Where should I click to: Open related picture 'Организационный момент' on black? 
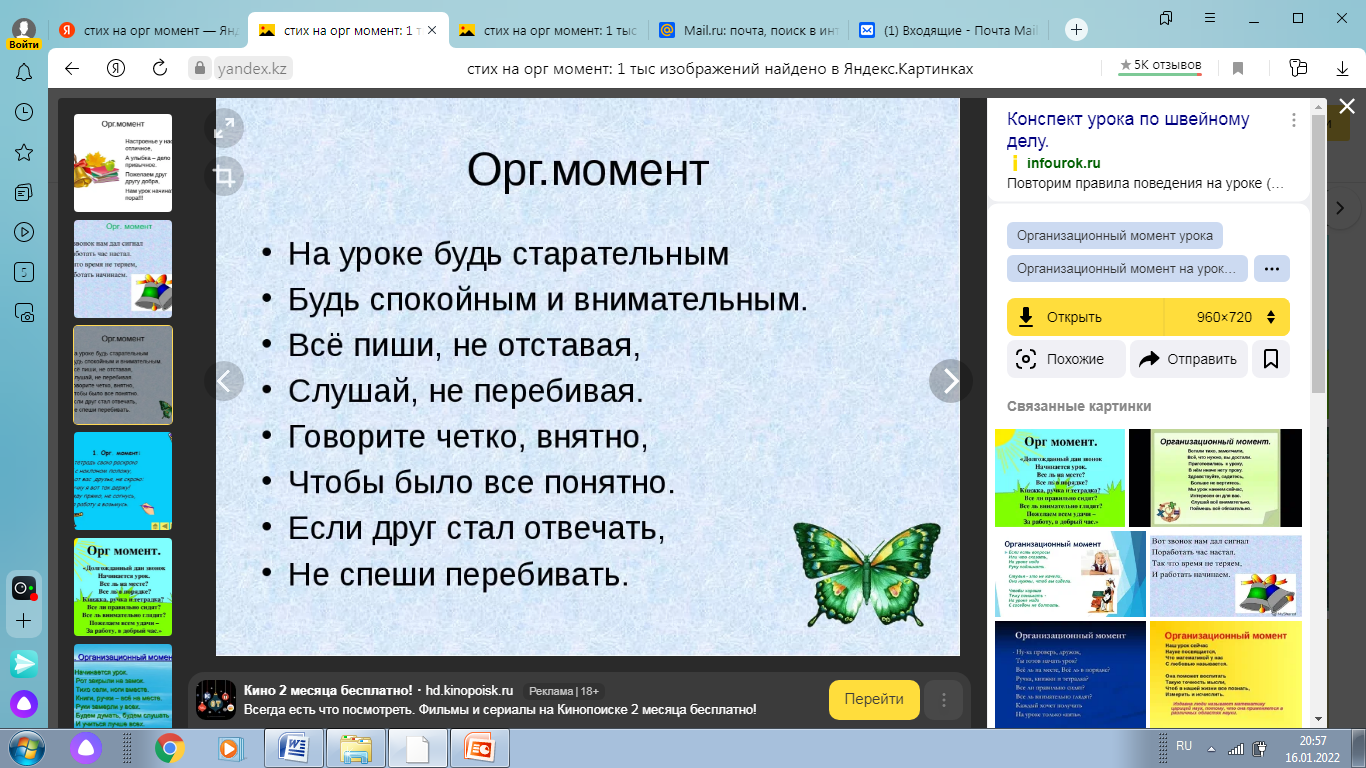[x=1215, y=478]
